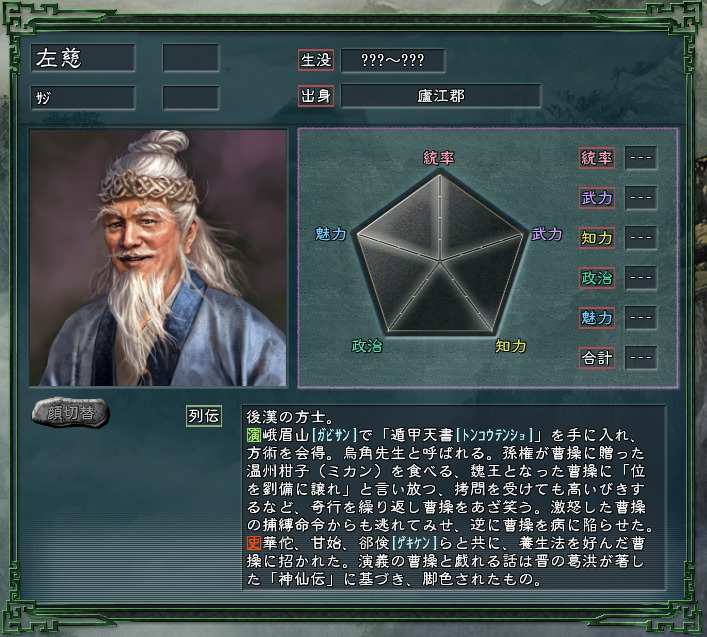Click the 顔切替 face switch button

(70, 412)
